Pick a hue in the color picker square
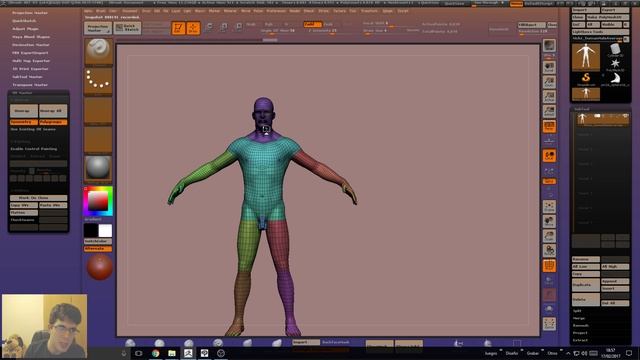Viewport: 640px width, 360px height. pyautogui.click(x=98, y=201)
